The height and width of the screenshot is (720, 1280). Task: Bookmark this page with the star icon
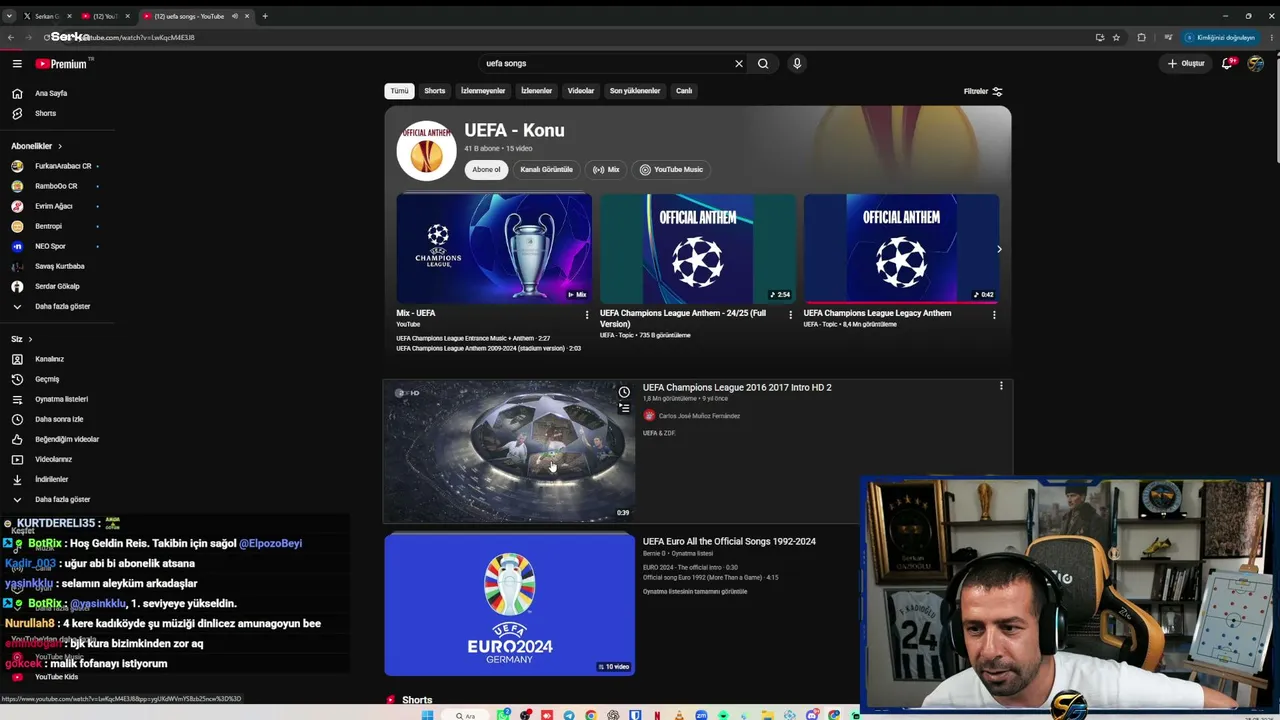point(1116,37)
